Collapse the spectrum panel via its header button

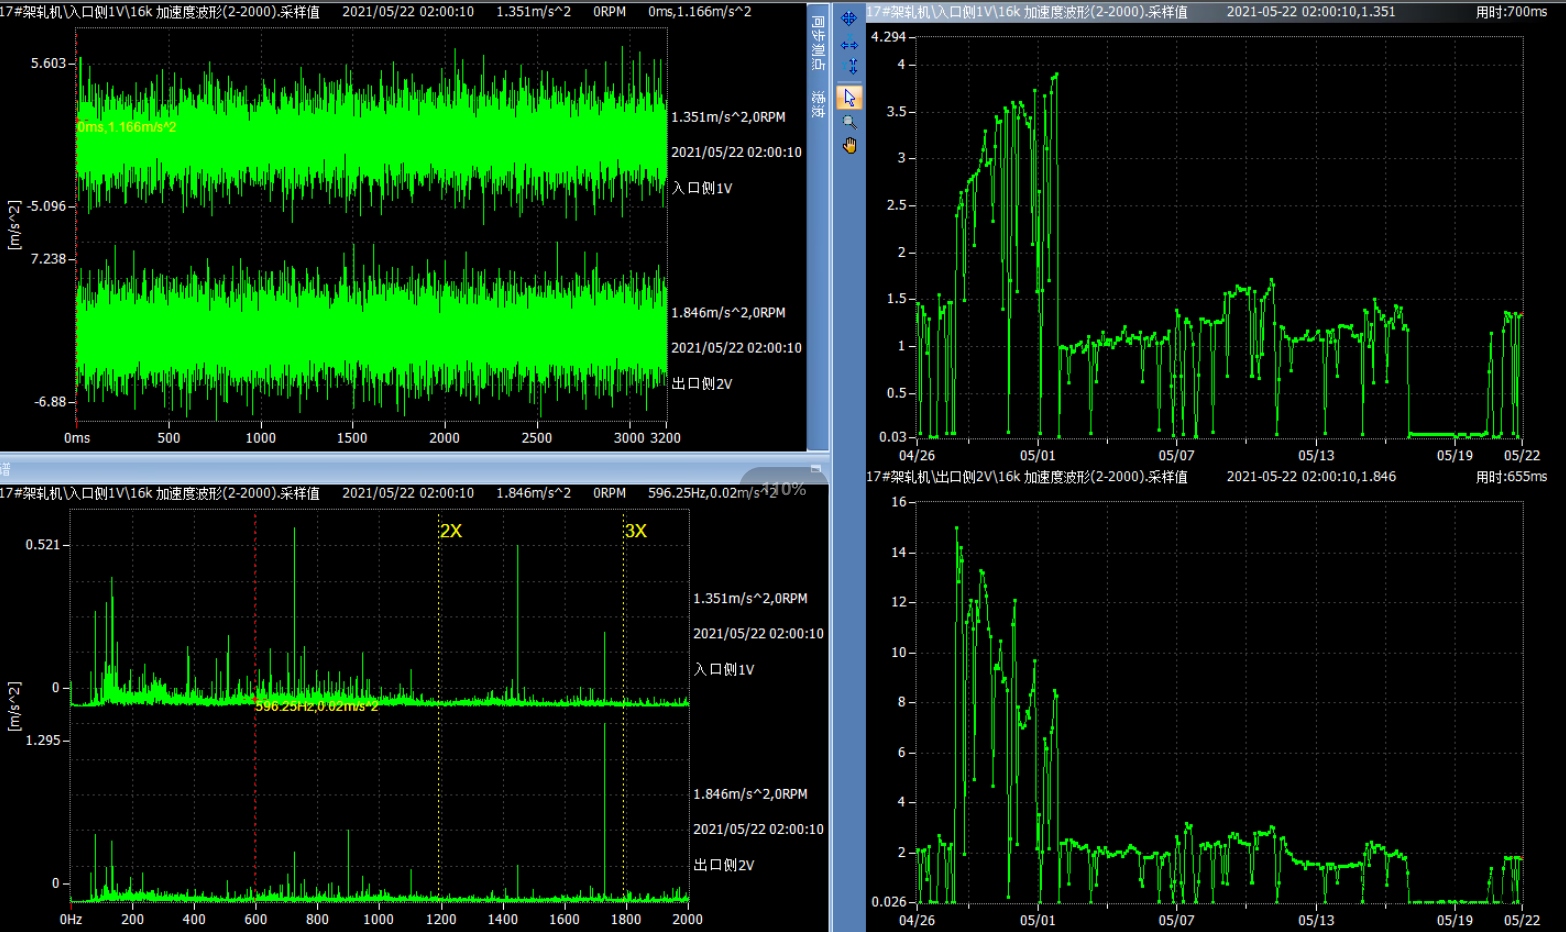tap(815, 469)
